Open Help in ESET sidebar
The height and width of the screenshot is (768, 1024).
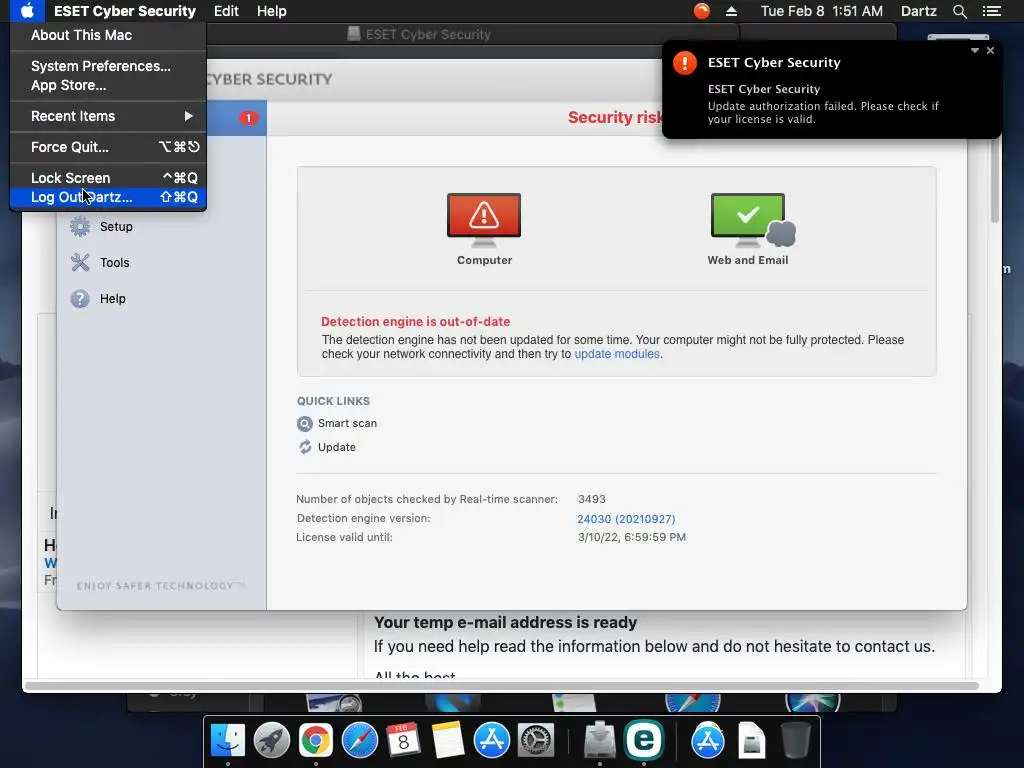[x=112, y=298]
